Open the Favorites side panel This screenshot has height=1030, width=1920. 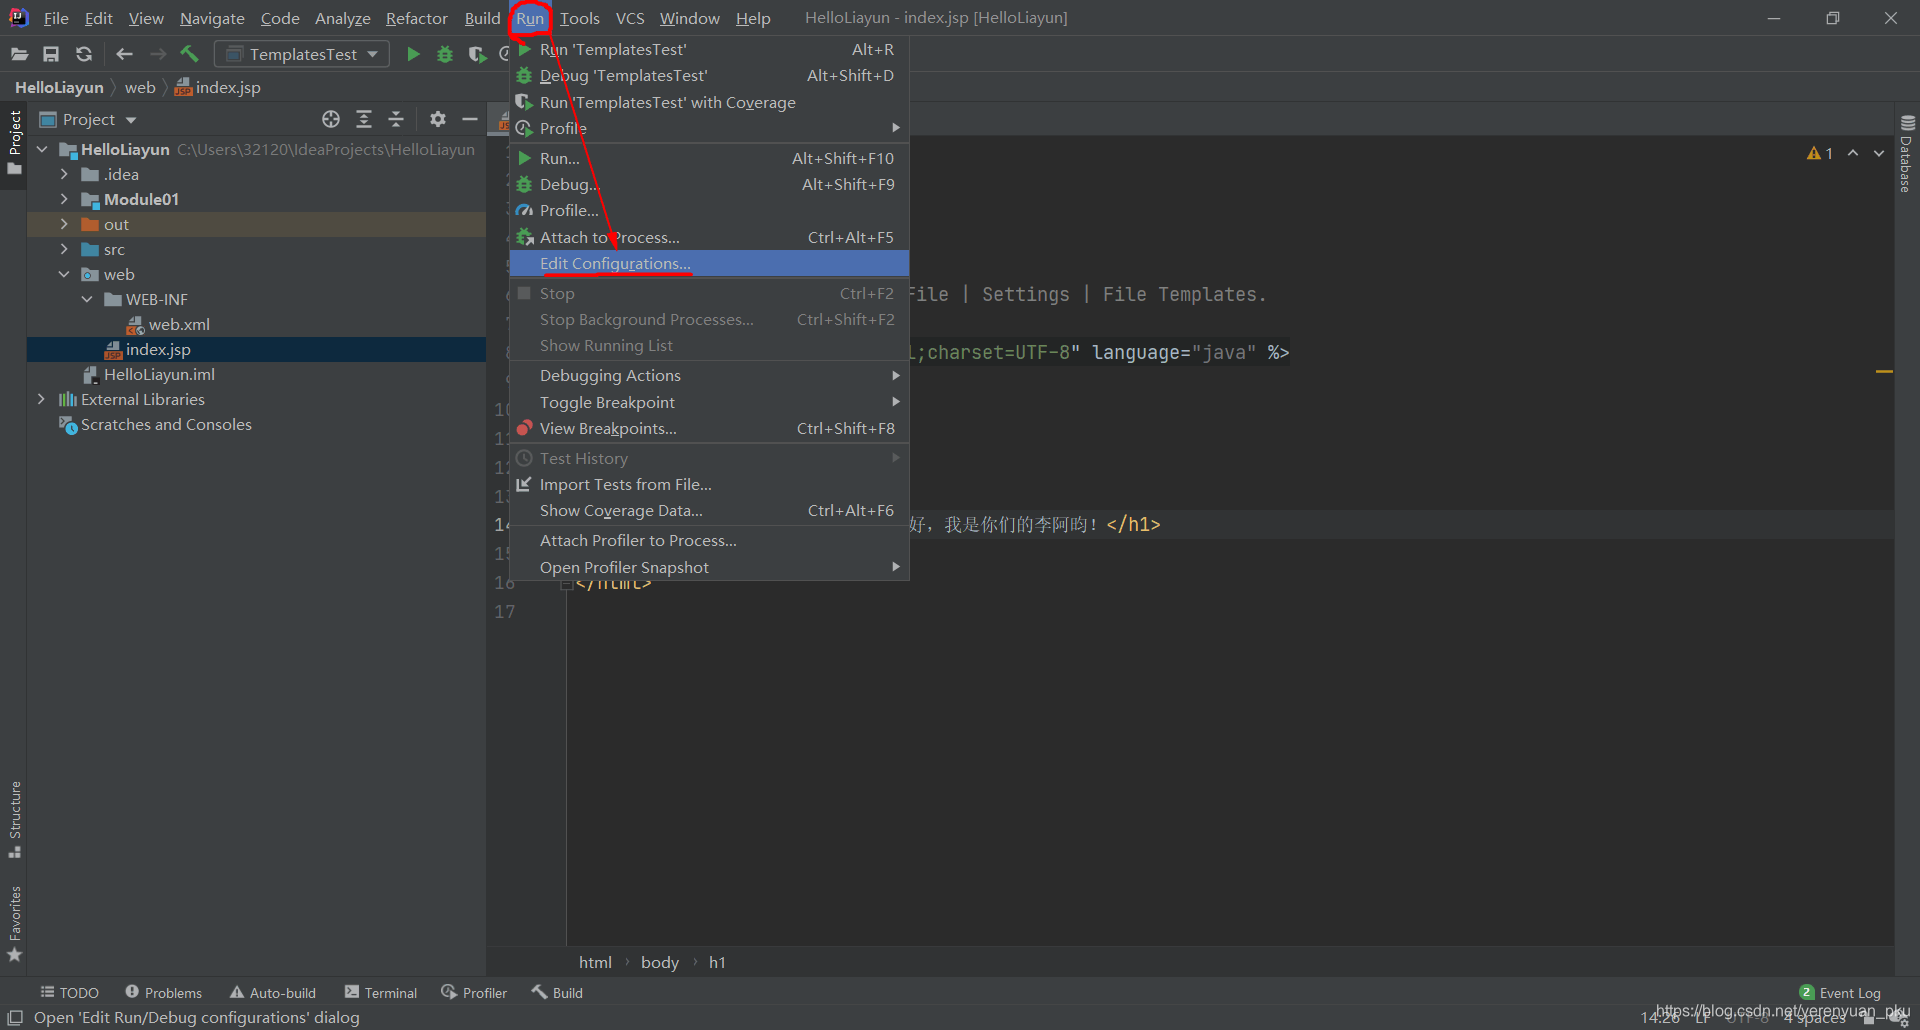15,924
